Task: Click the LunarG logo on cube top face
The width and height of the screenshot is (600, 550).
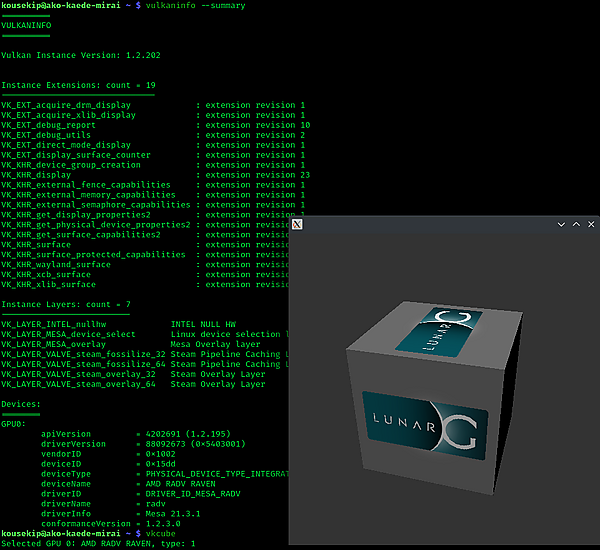Action: click(x=439, y=331)
